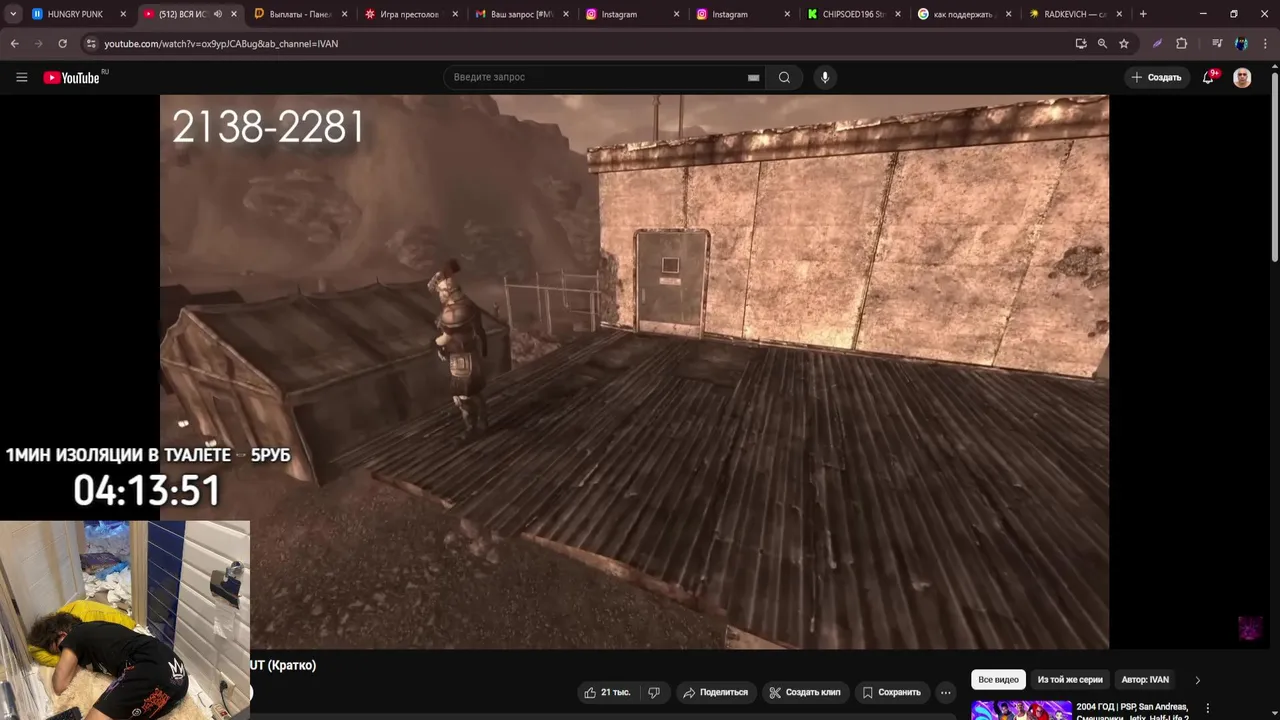
Task: Bookmark this page with star icon
Action: (1124, 44)
